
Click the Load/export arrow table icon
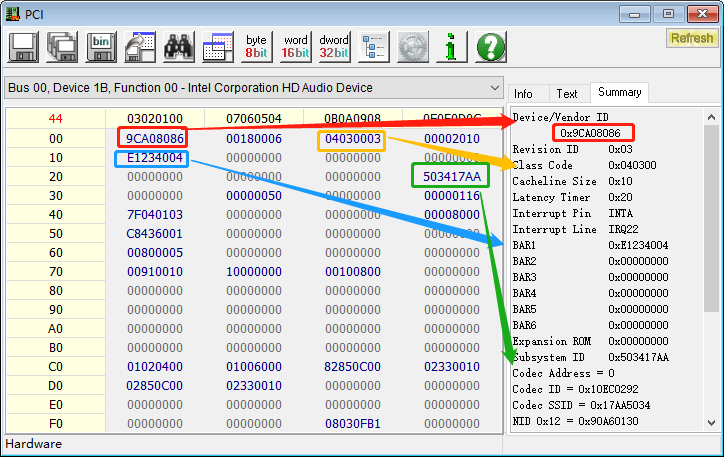(140, 47)
